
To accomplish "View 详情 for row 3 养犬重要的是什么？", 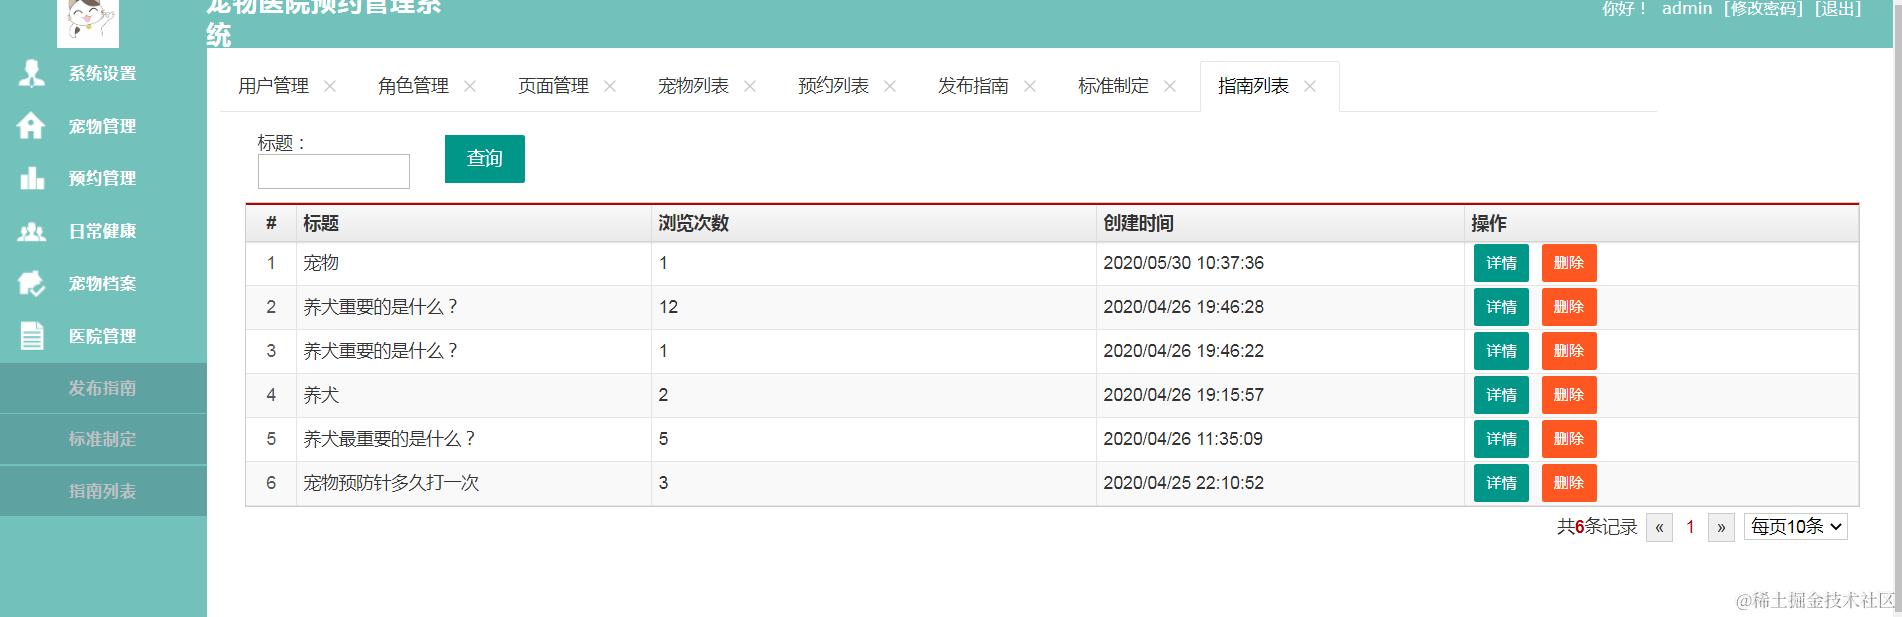I will point(1501,351).
